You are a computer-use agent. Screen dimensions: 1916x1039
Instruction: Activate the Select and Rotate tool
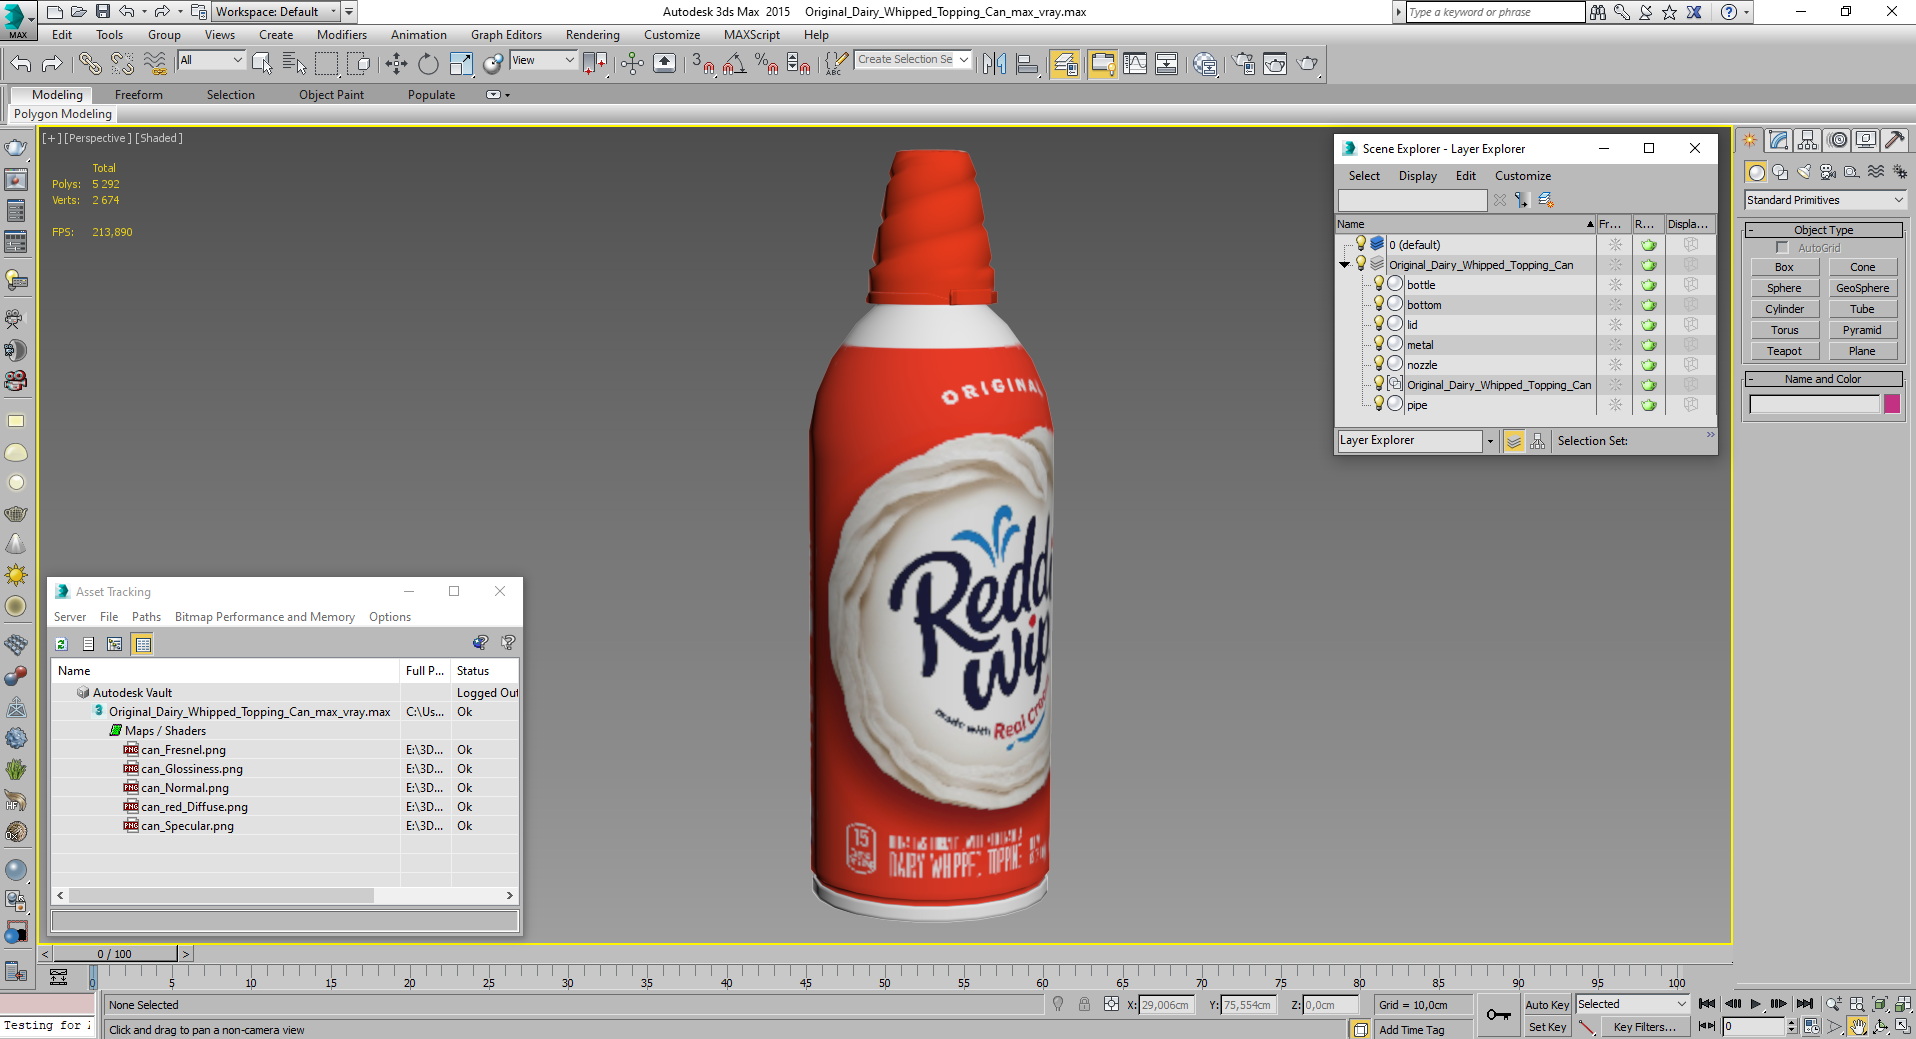428,64
